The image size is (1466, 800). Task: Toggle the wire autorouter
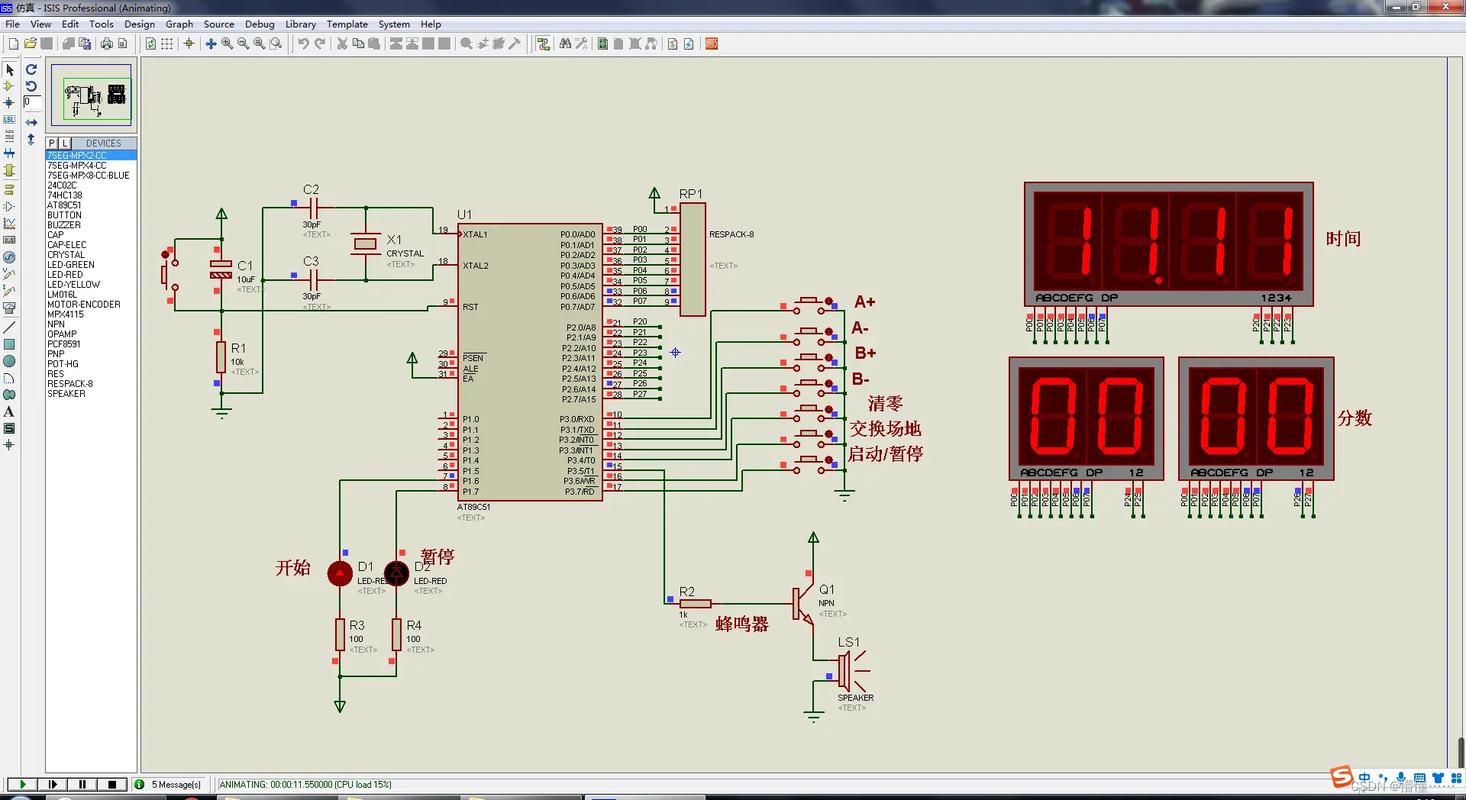[543, 44]
